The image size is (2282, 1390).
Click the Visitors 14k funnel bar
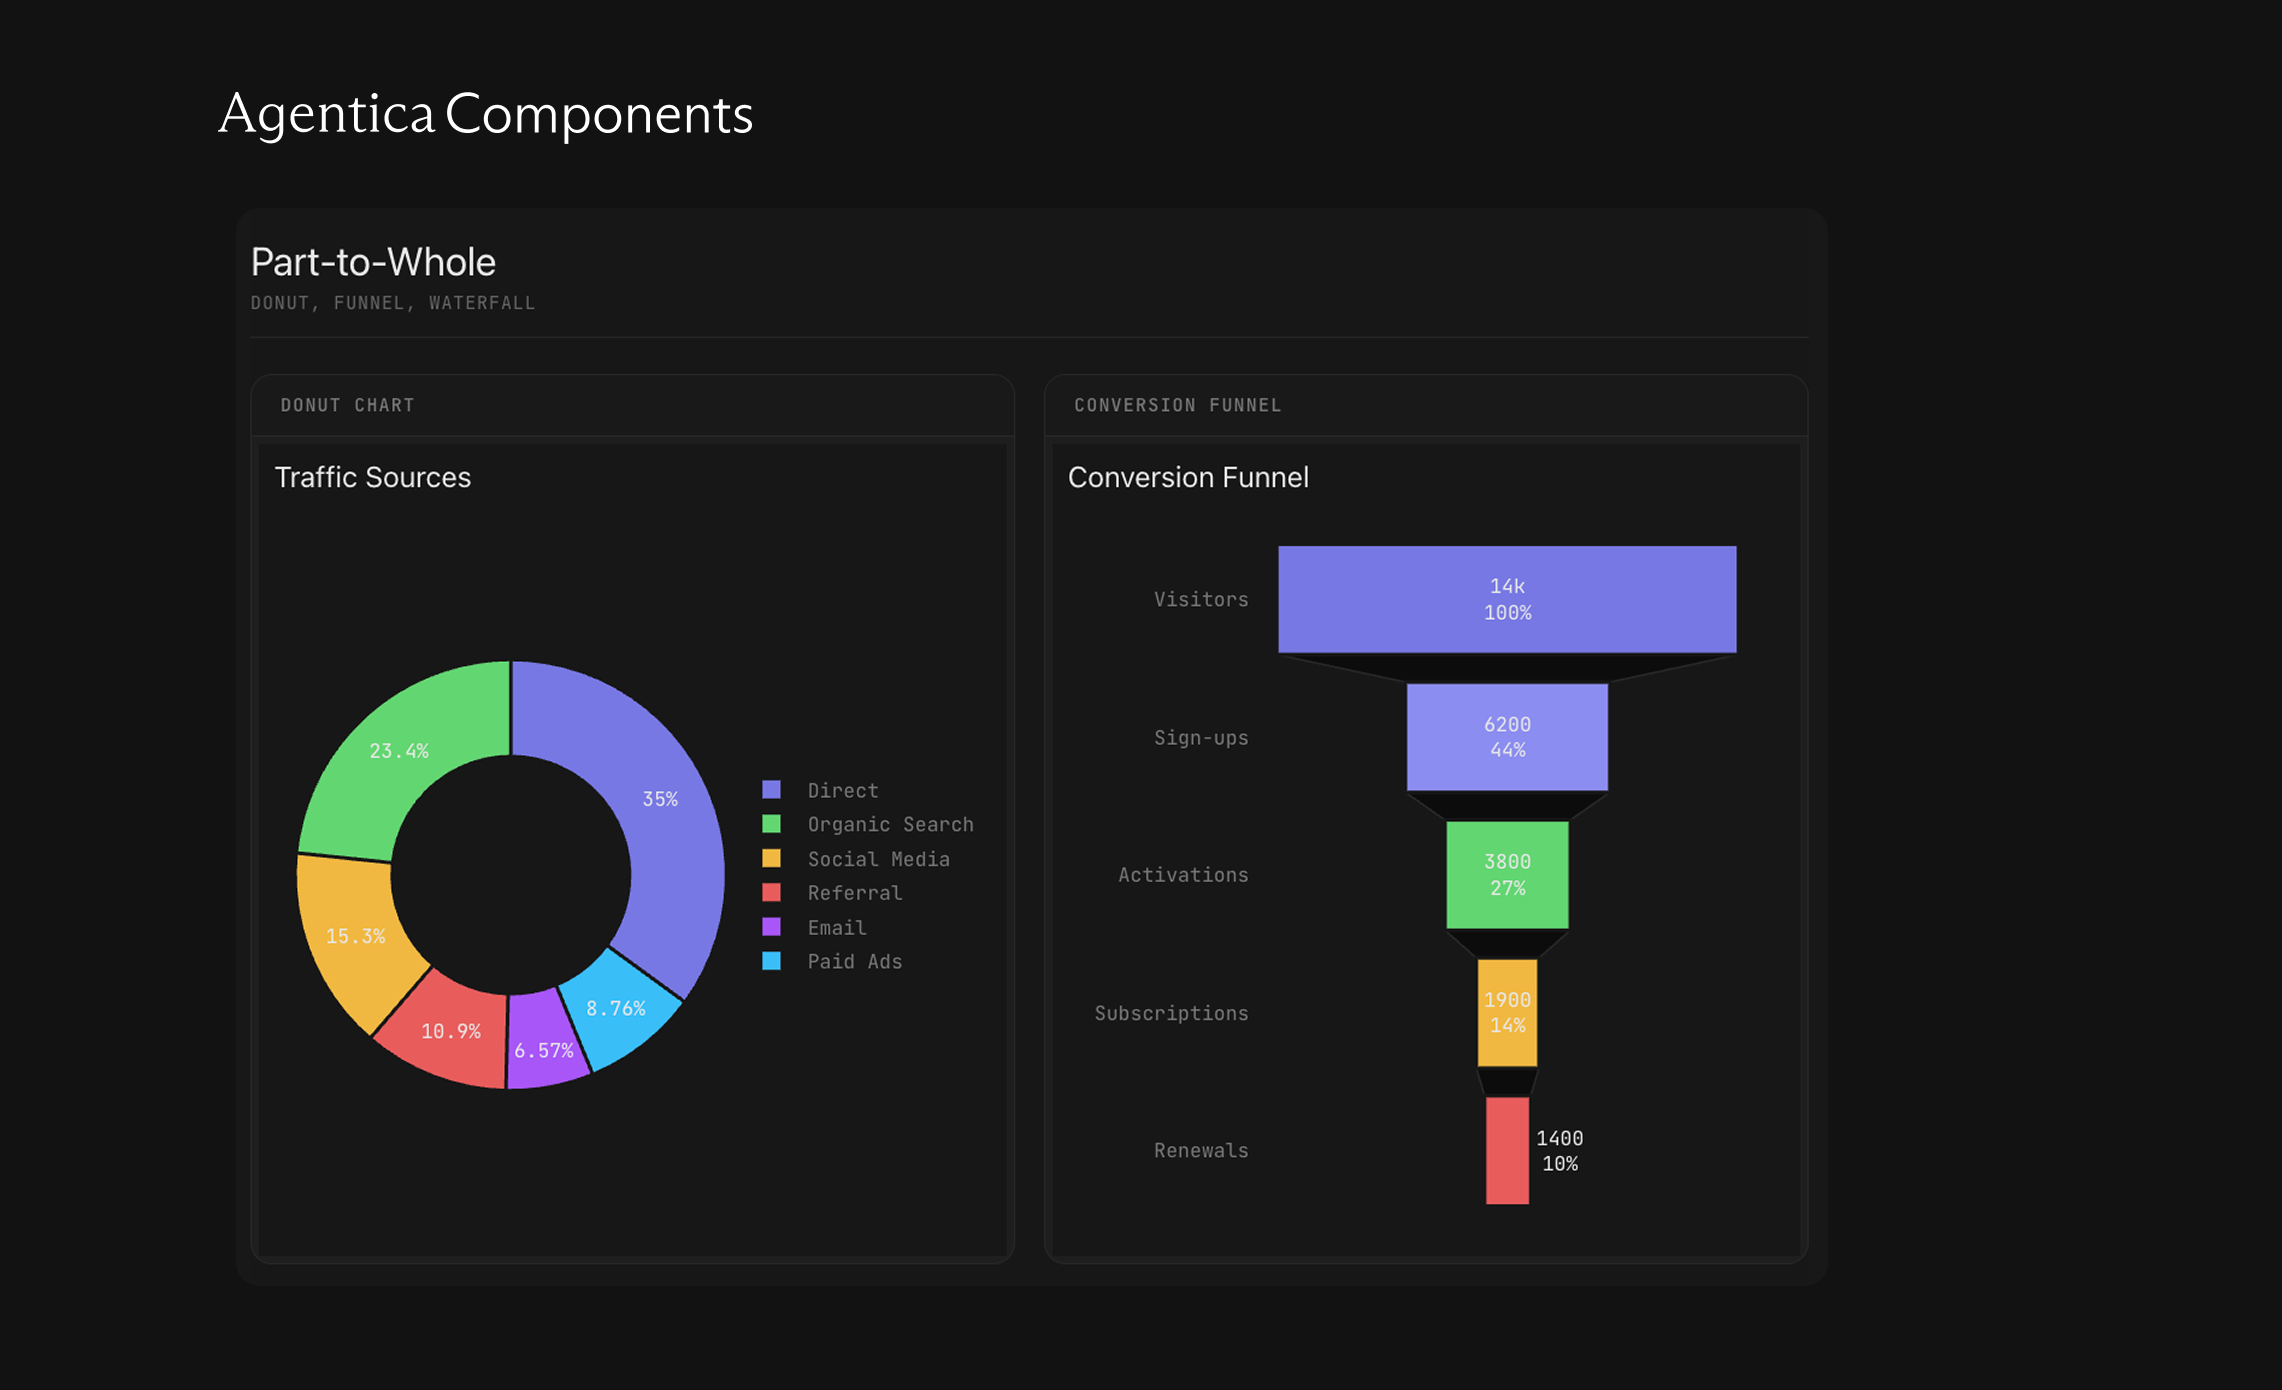pos(1507,599)
